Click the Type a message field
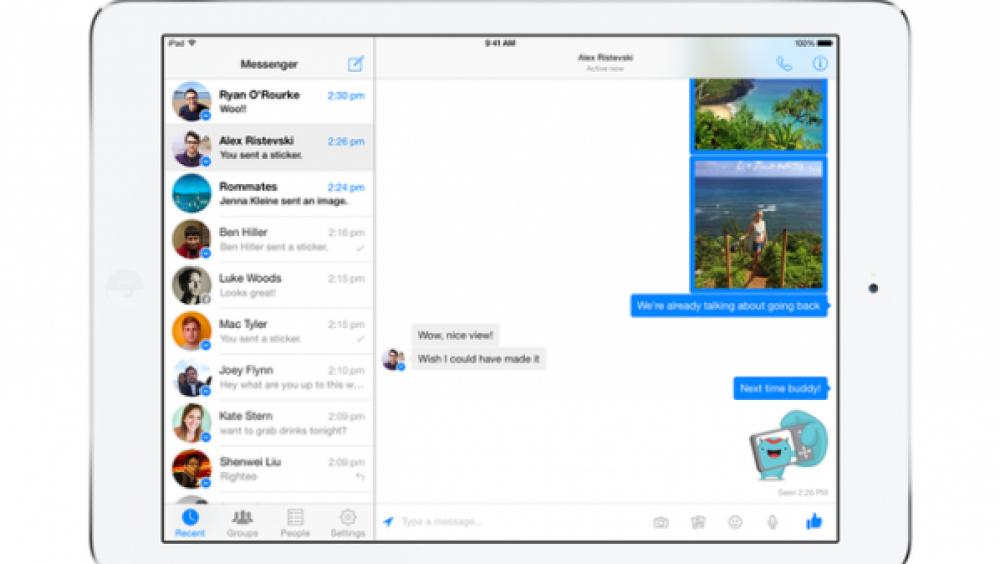1000x564 pixels. pos(520,522)
